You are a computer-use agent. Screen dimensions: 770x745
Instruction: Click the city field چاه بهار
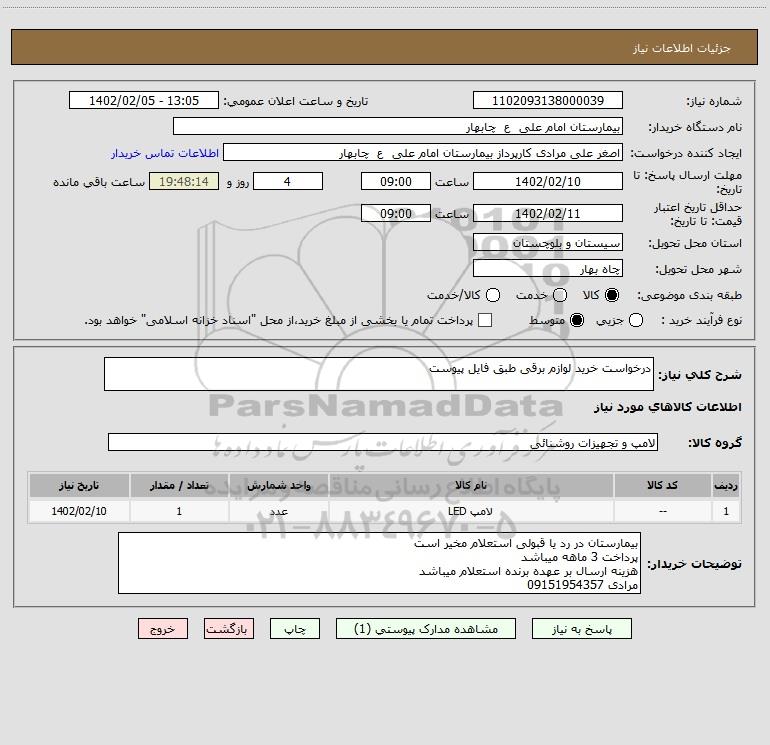[548, 268]
